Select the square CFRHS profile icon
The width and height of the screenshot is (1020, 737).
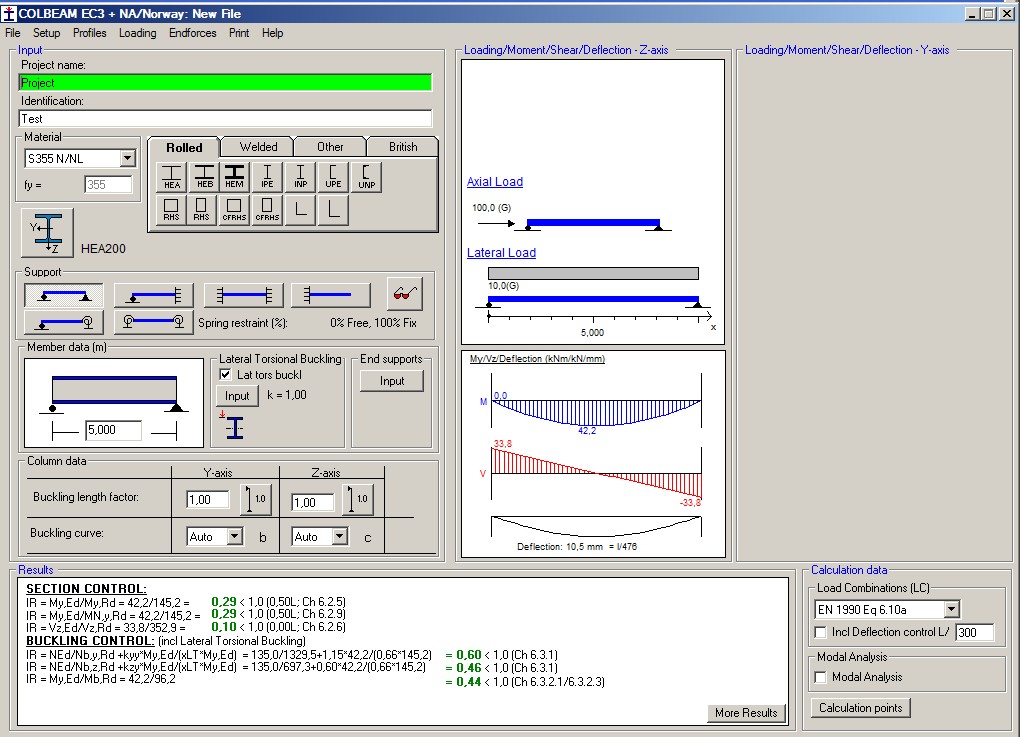point(234,210)
